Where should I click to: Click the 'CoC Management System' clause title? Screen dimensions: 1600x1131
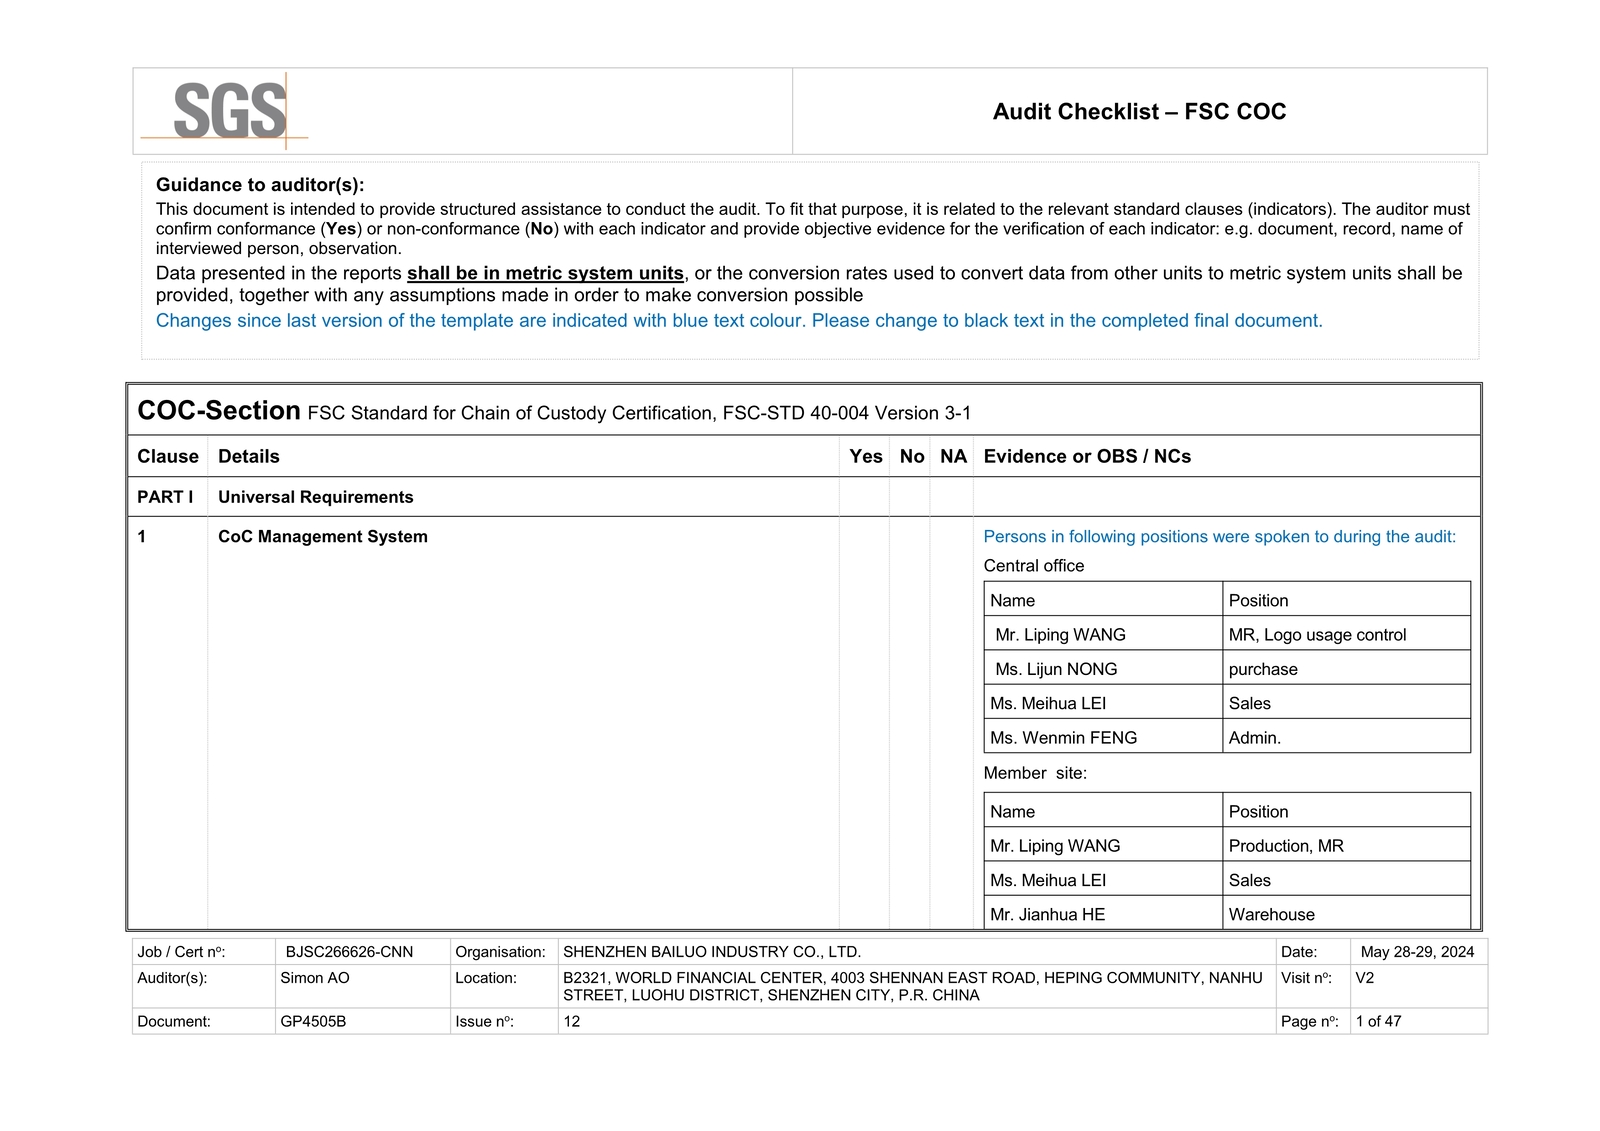(x=323, y=537)
